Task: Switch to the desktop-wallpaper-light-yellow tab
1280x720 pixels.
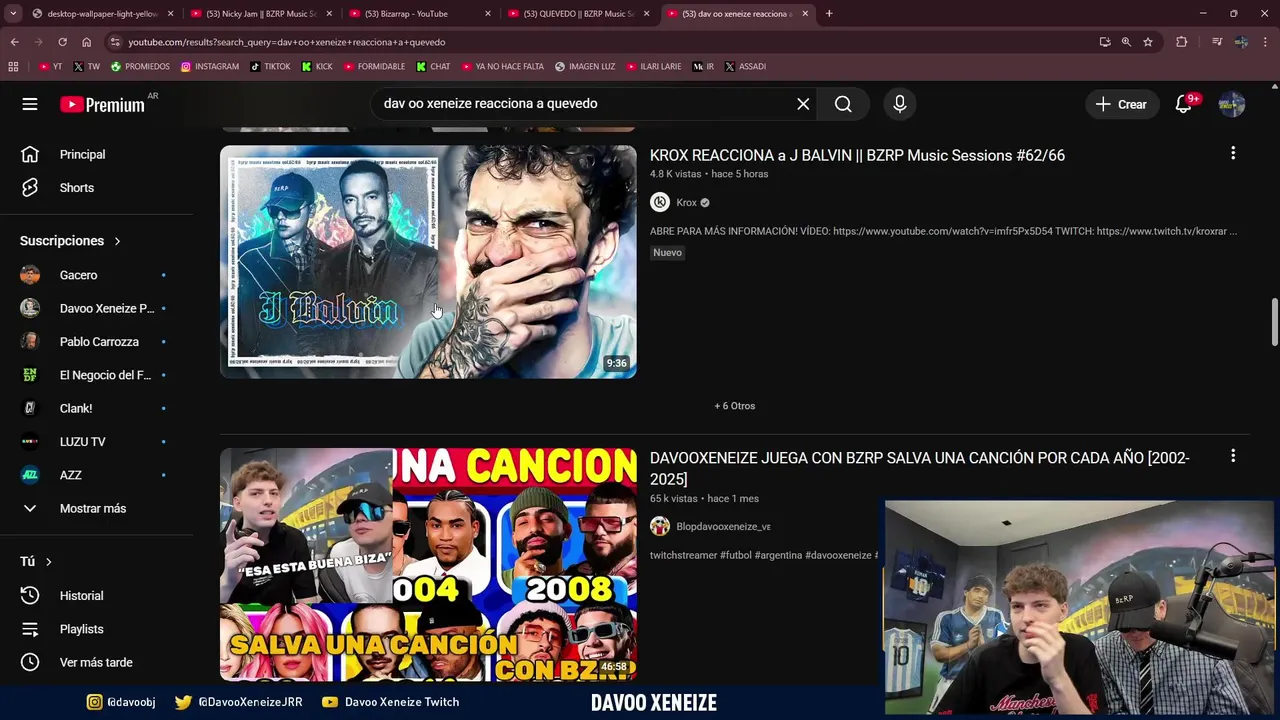Action: coord(100,14)
